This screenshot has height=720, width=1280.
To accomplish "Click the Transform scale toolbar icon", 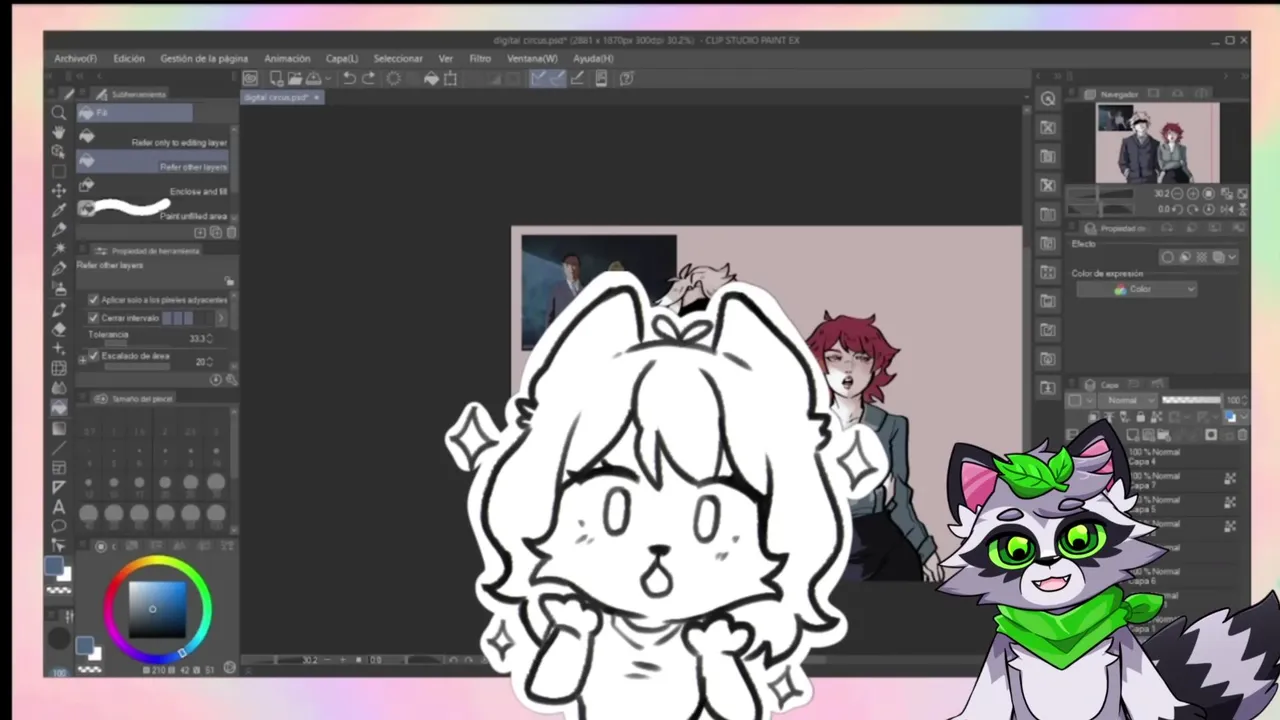I will (x=451, y=78).
